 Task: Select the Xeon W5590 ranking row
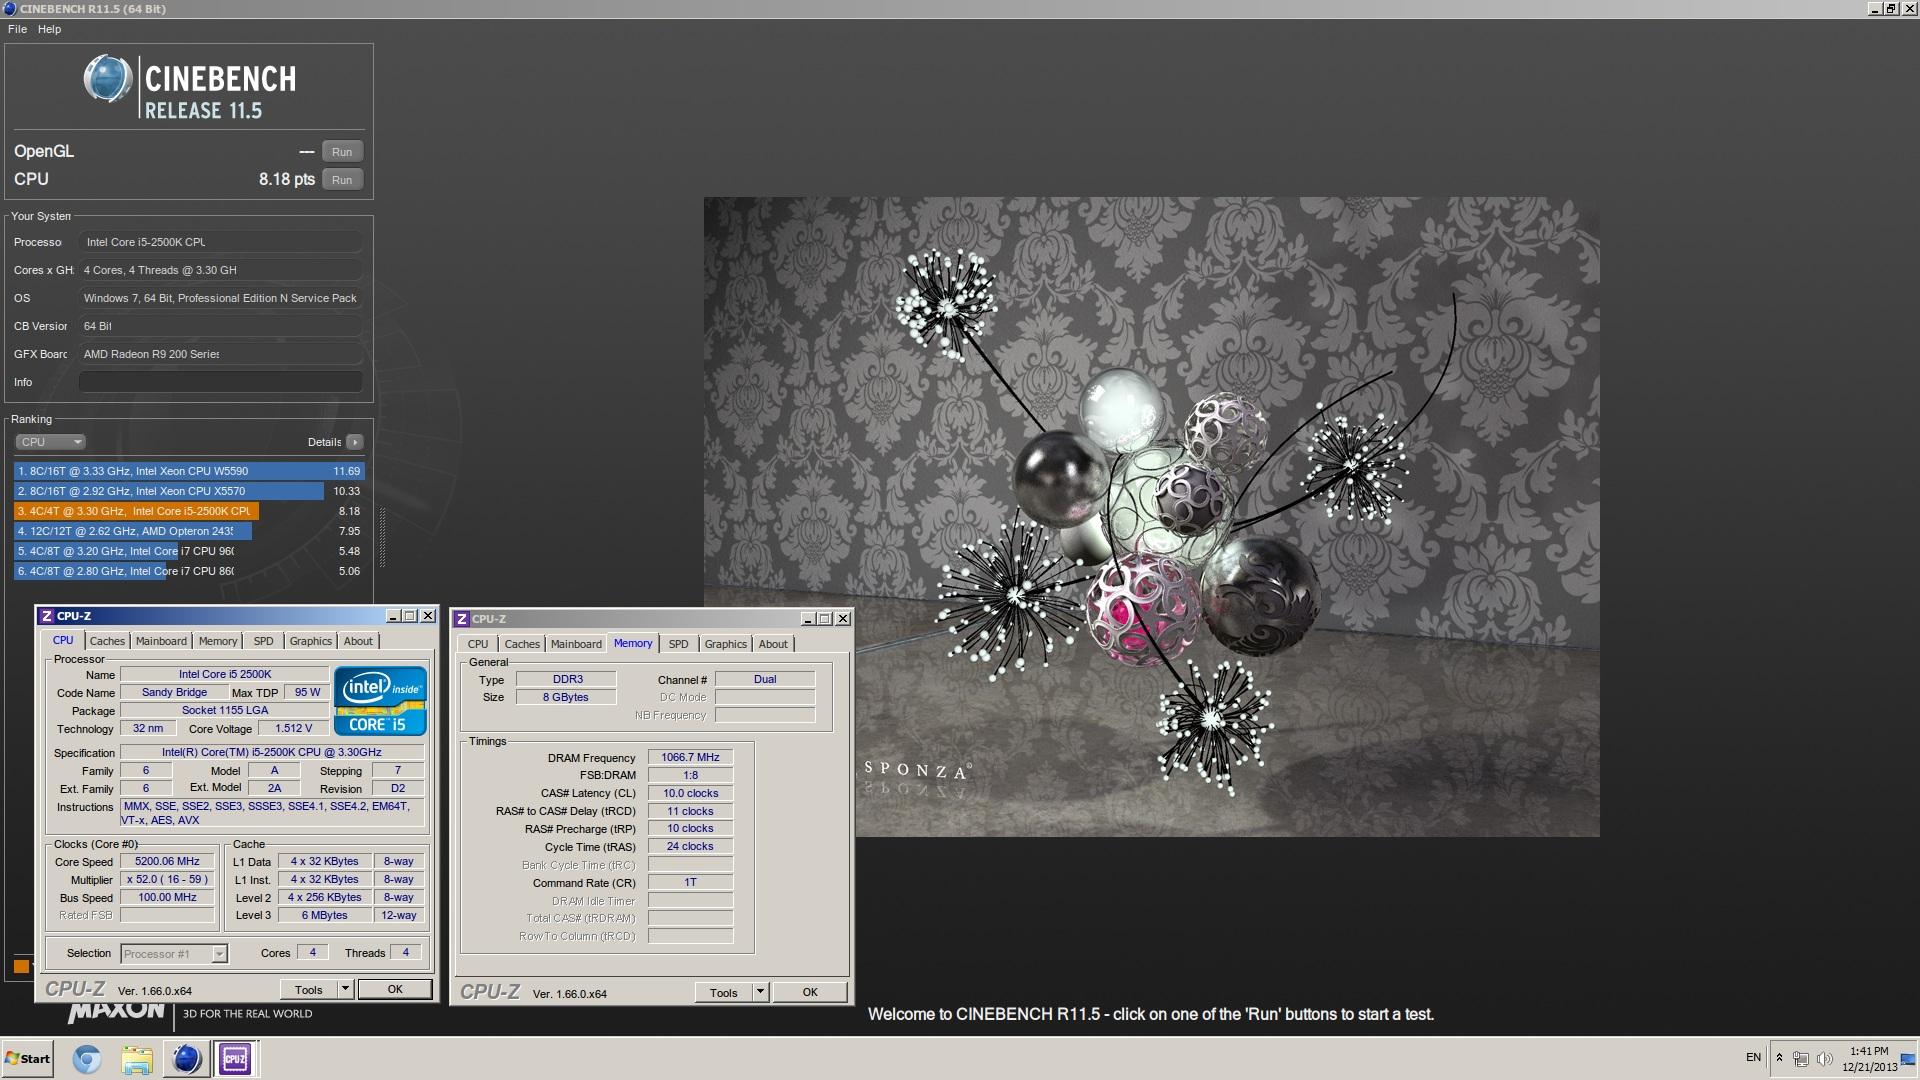(x=189, y=471)
